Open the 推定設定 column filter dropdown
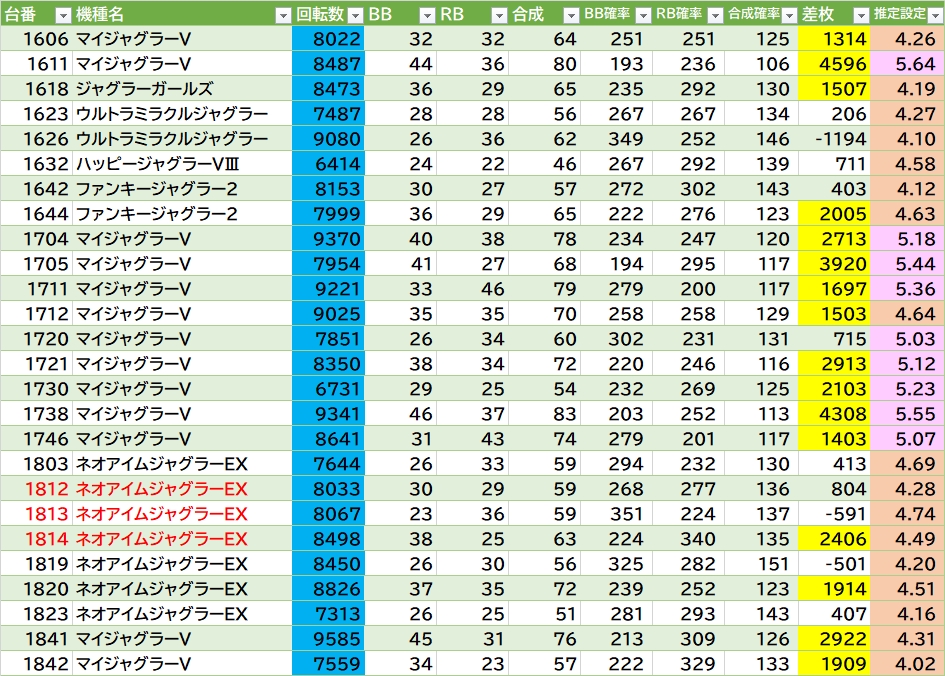 tap(934, 15)
